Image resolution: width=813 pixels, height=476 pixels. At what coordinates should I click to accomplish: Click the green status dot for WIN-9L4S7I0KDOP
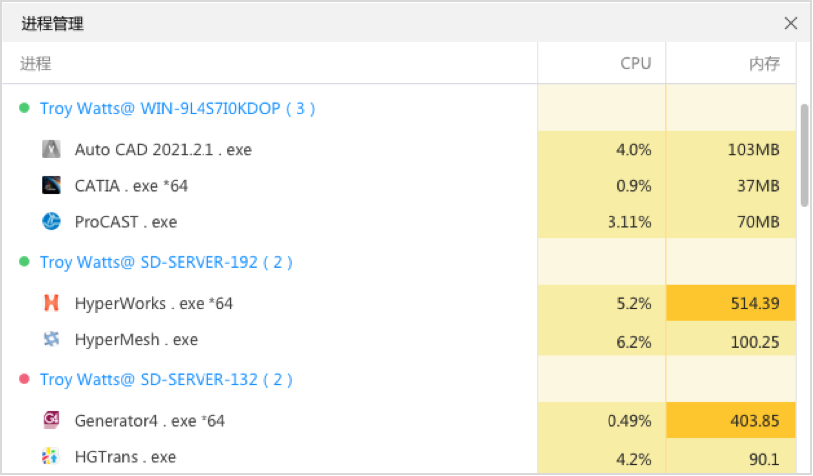(25, 108)
